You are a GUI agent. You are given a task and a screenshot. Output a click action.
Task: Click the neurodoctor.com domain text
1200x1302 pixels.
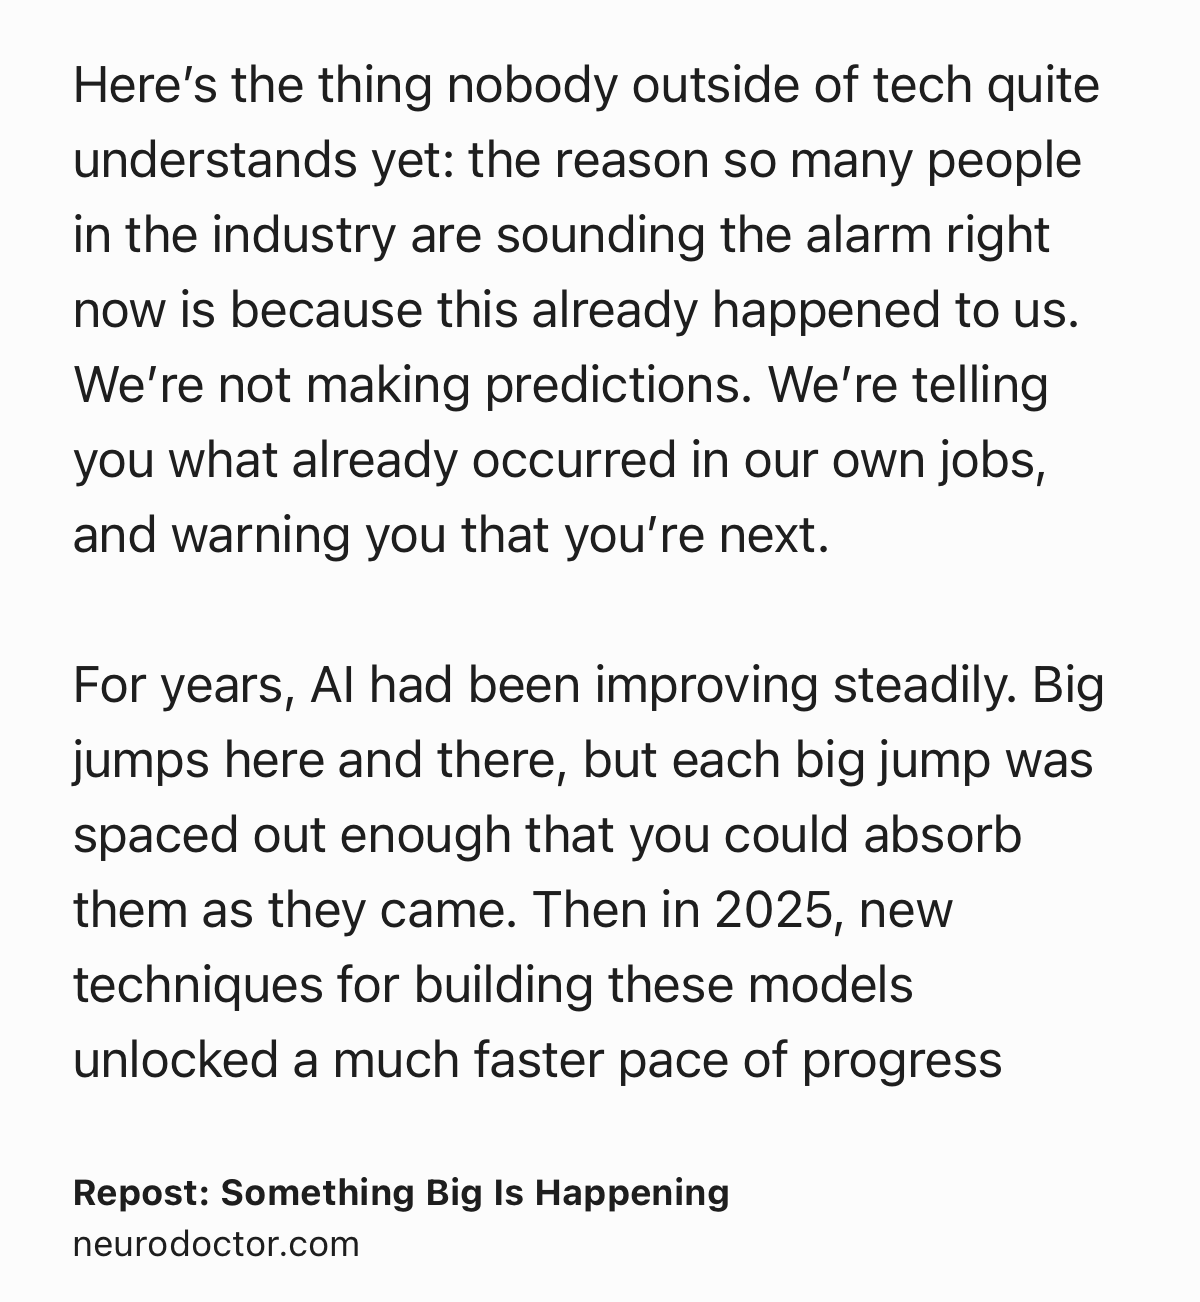pyautogui.click(x=215, y=1244)
